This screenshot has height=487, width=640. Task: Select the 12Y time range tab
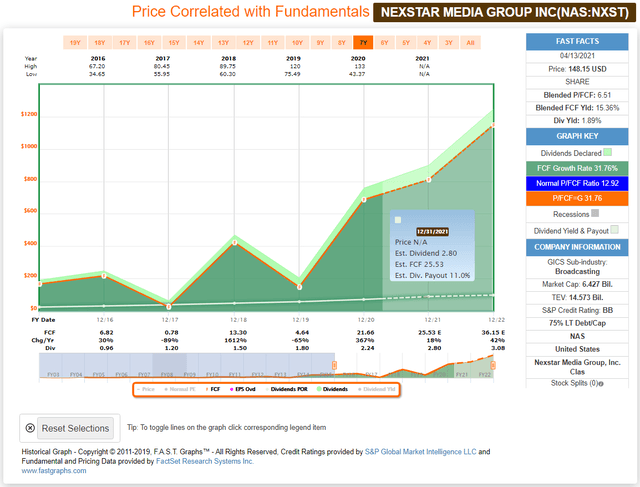(x=248, y=42)
